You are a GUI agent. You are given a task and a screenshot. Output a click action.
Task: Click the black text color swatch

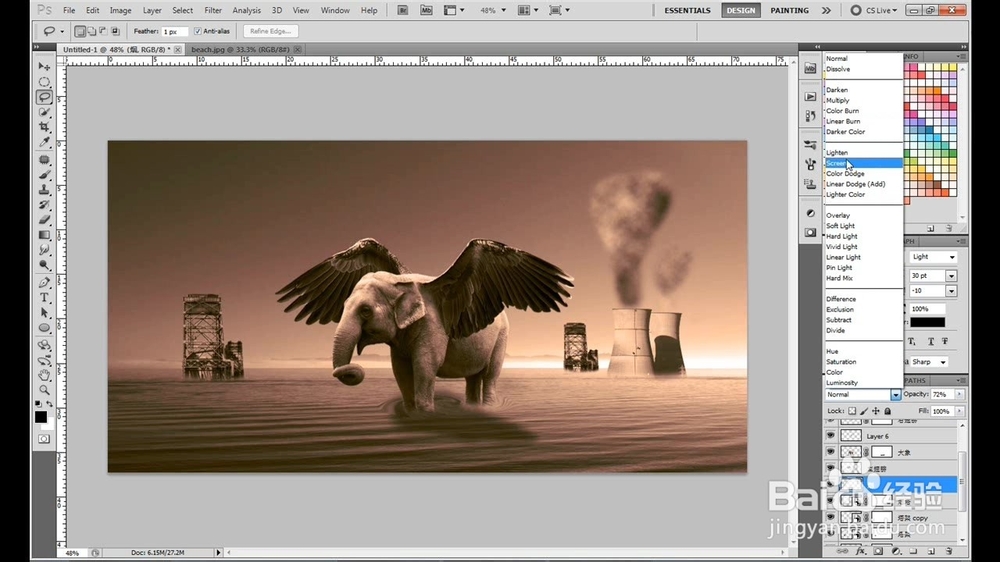[x=927, y=322]
